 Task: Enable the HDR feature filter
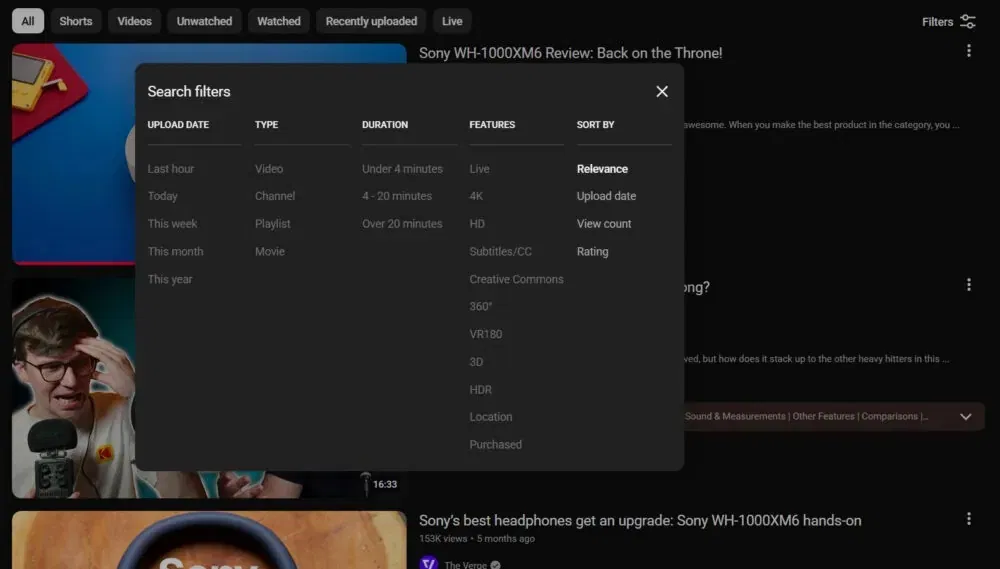click(x=480, y=390)
